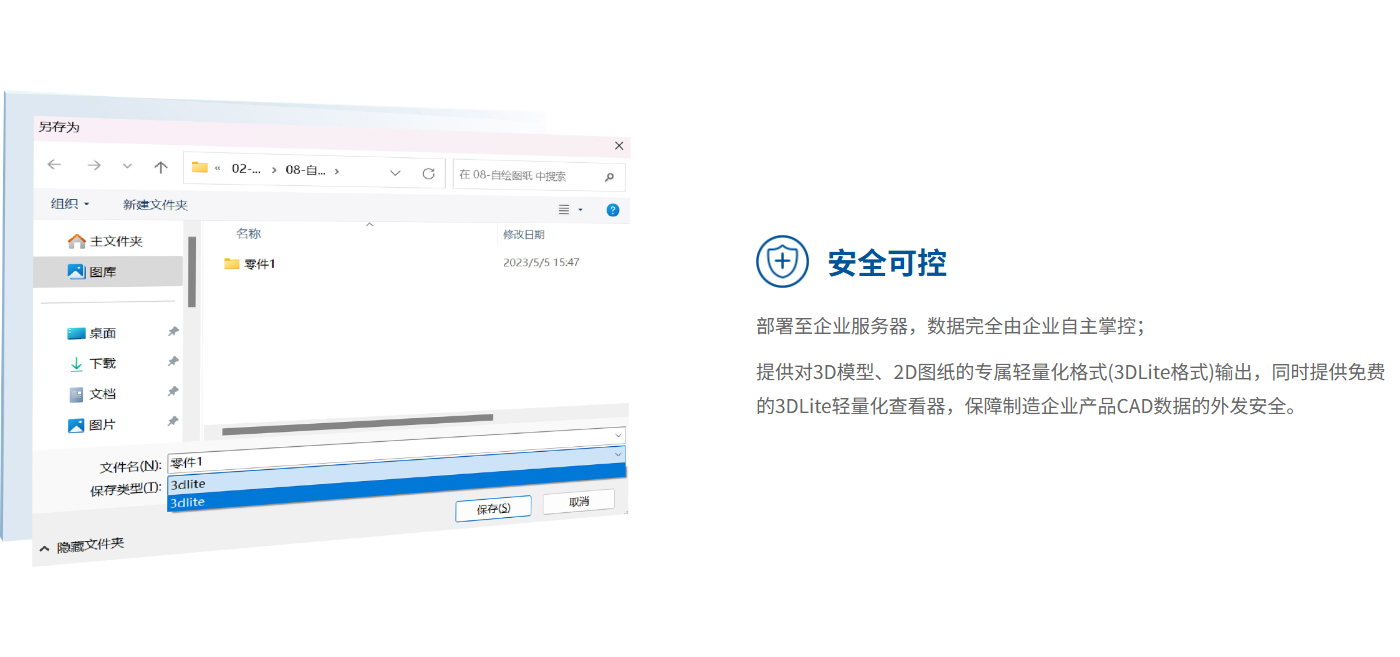Go up one folder level
This screenshot has height=657, width=1400.
(161, 168)
